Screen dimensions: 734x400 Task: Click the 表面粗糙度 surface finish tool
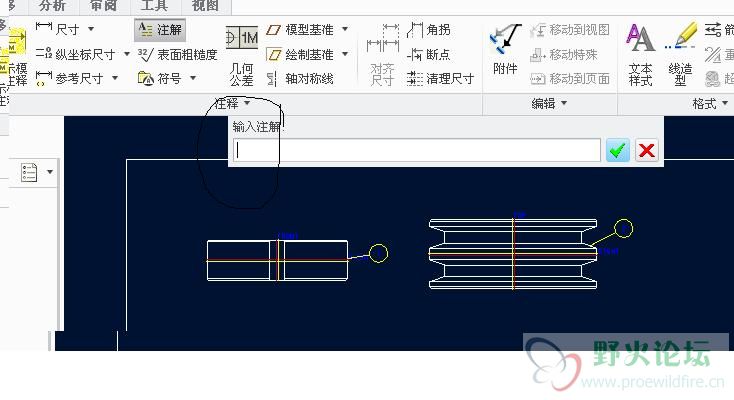(177, 54)
